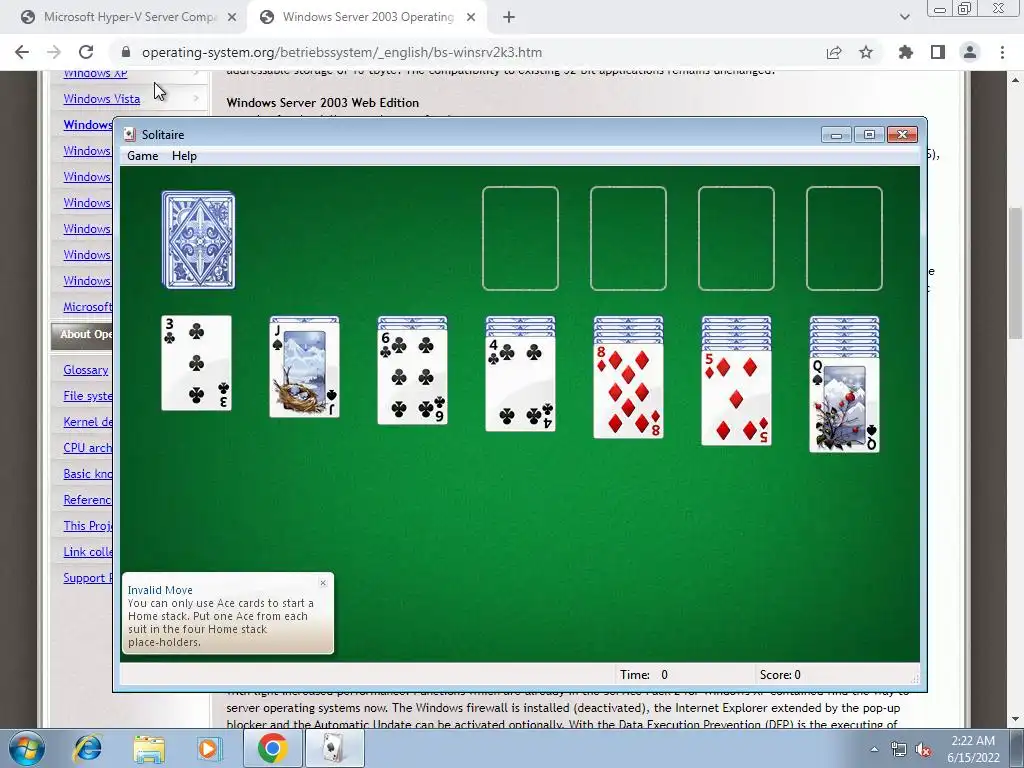Close the Microsoft Hyper-V Server tab

point(232,18)
